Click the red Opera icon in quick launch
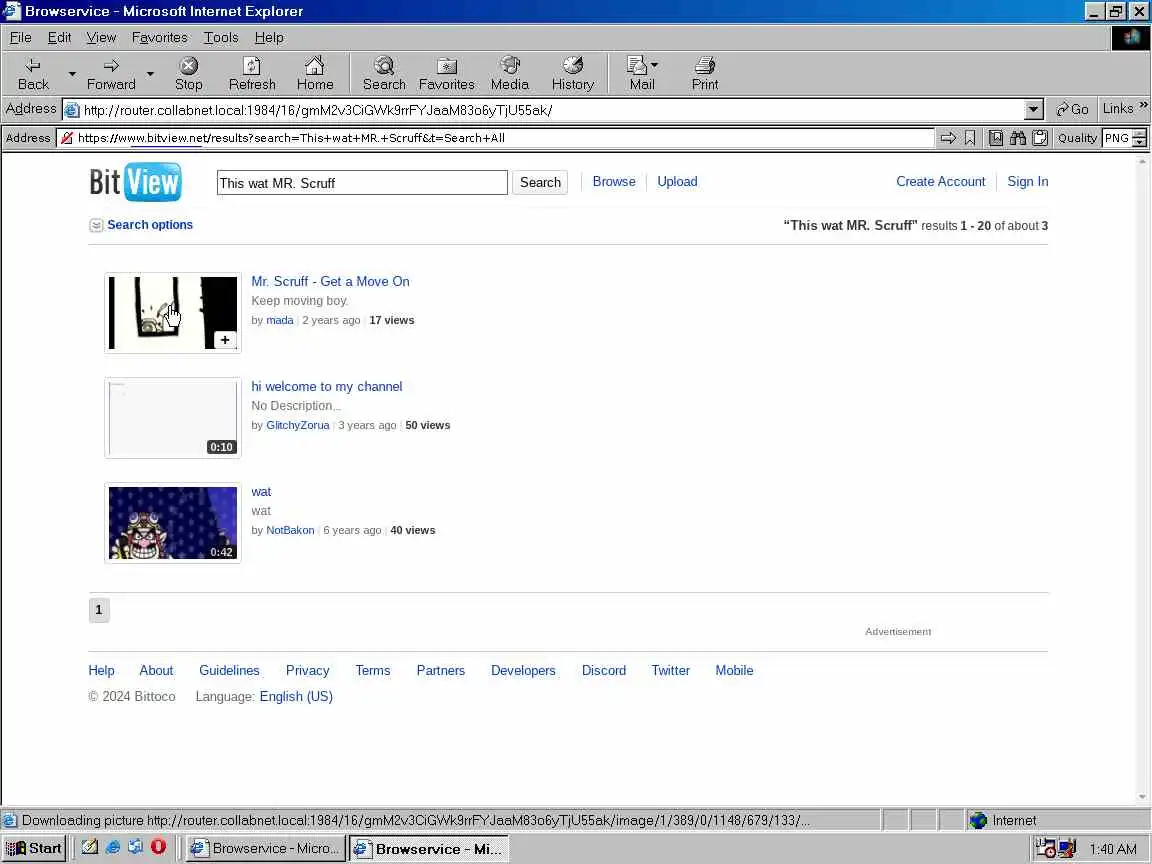Screen dimensions: 1152x864 [158, 846]
